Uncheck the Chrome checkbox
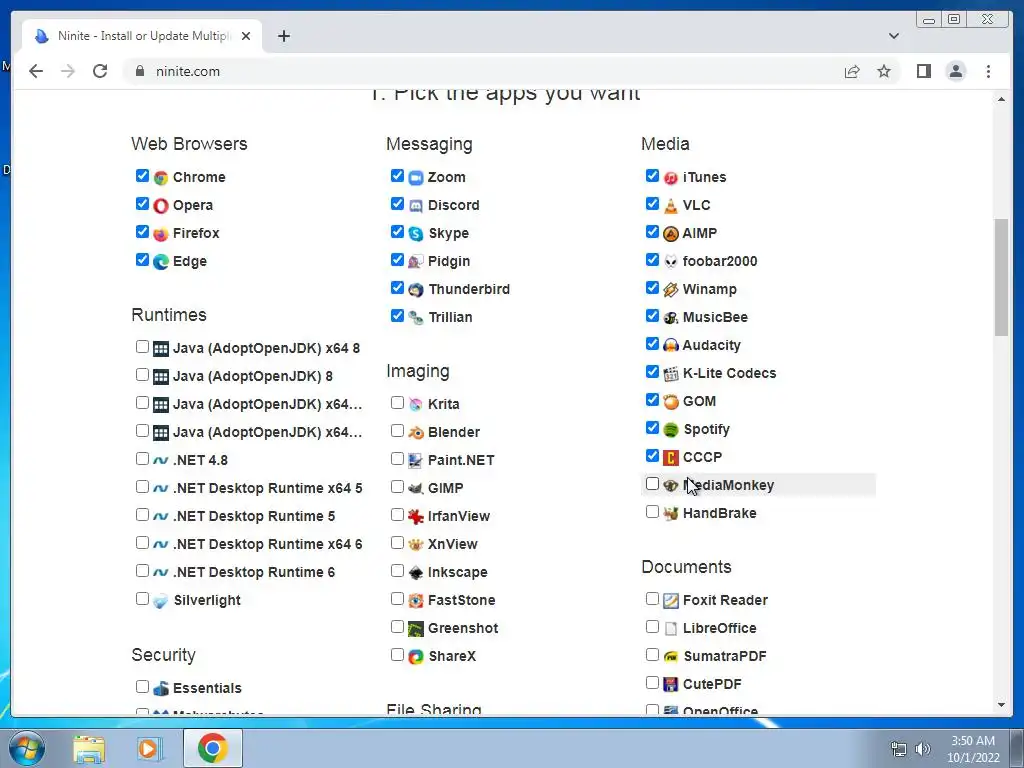The height and width of the screenshot is (768, 1024). (142, 176)
